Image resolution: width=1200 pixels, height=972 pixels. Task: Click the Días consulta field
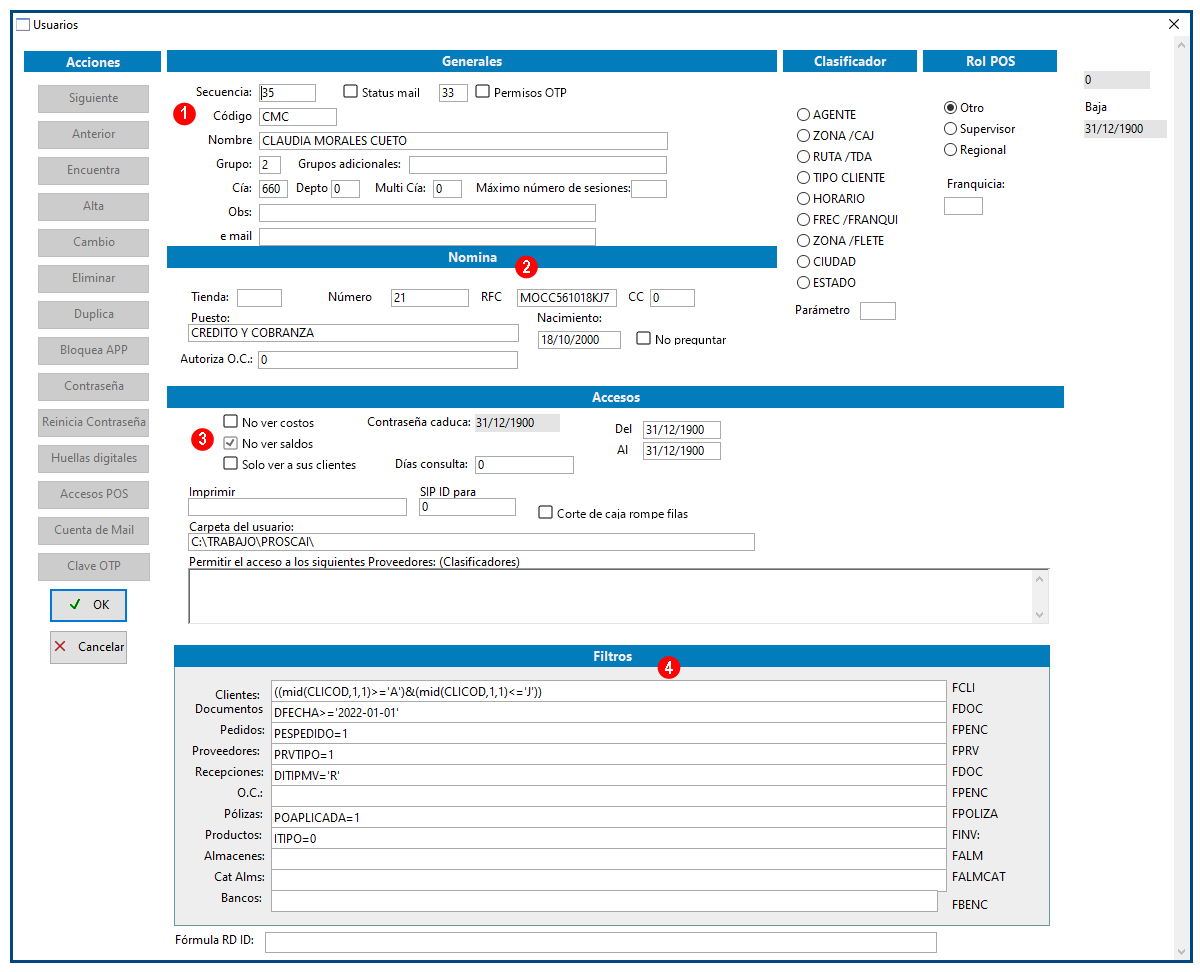524,465
